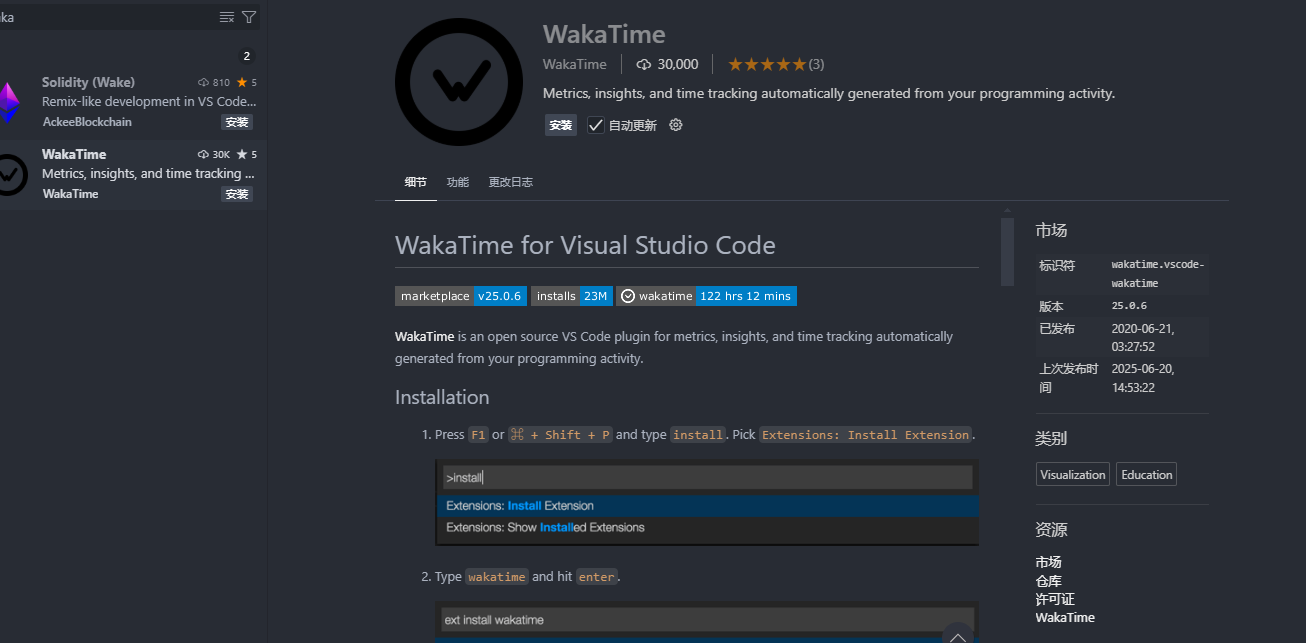Screen dimensions: 1306x643
Task: Click the readme vertical scrollbar thumb
Action: click(1008, 252)
